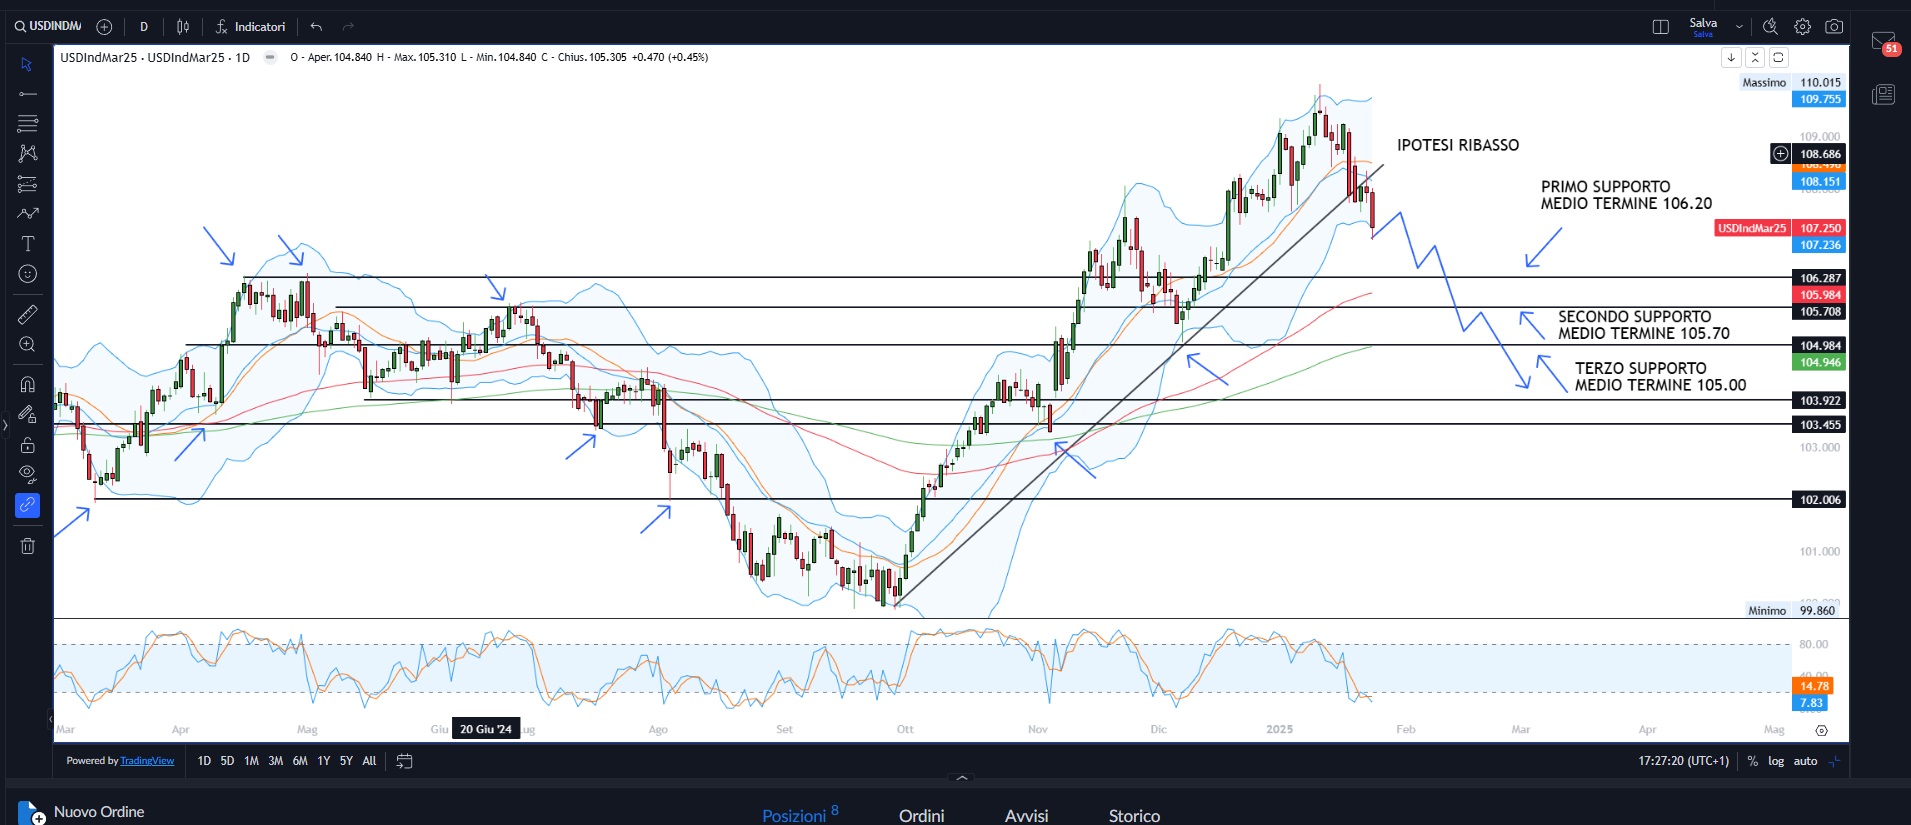Select the Text drawing tool
Image resolution: width=1911 pixels, height=825 pixels.
[x=27, y=244]
